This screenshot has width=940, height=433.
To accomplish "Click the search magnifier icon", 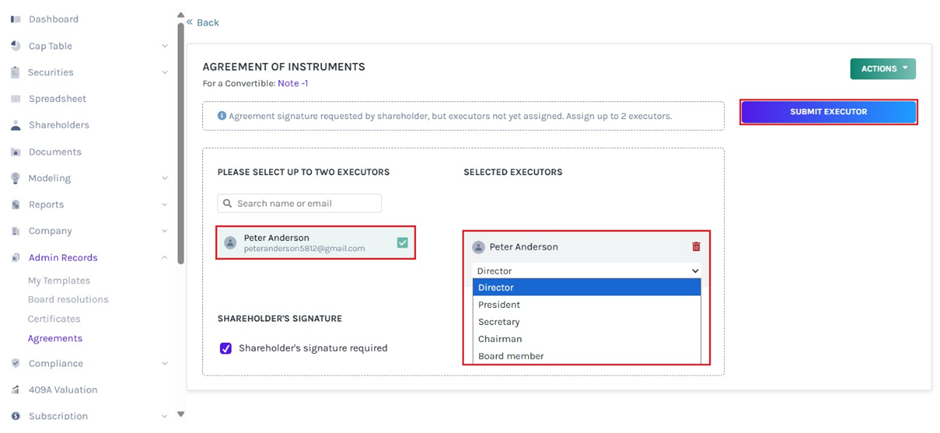I will click(227, 203).
